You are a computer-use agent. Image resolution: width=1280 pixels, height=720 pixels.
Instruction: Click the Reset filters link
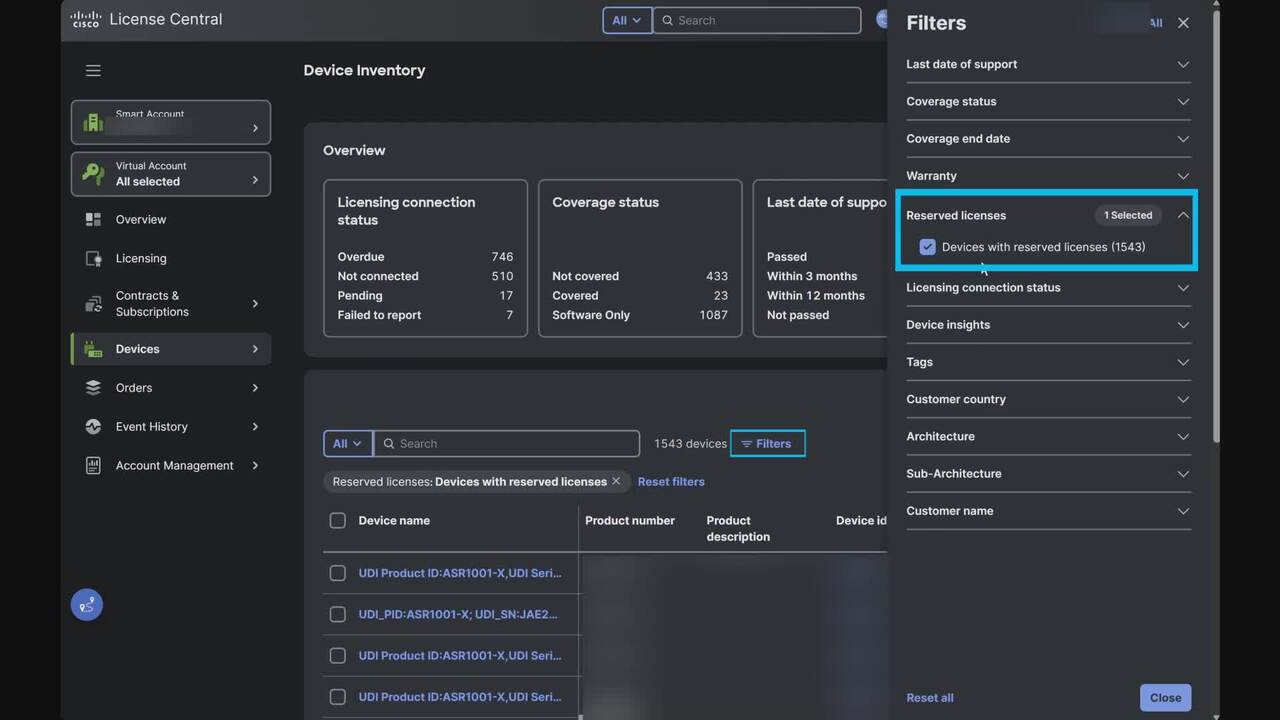[x=671, y=482]
